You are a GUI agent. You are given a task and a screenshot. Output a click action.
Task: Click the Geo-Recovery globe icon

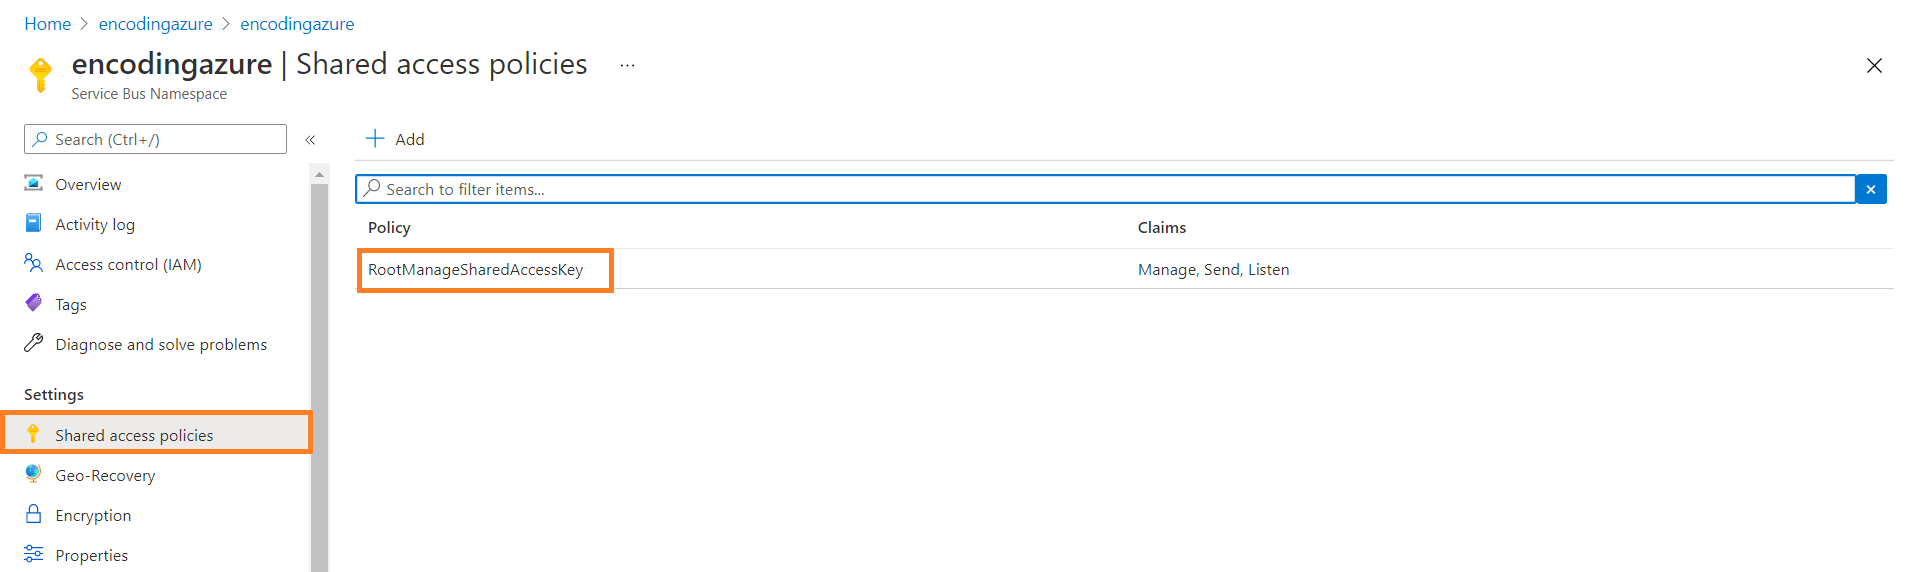click(x=34, y=474)
